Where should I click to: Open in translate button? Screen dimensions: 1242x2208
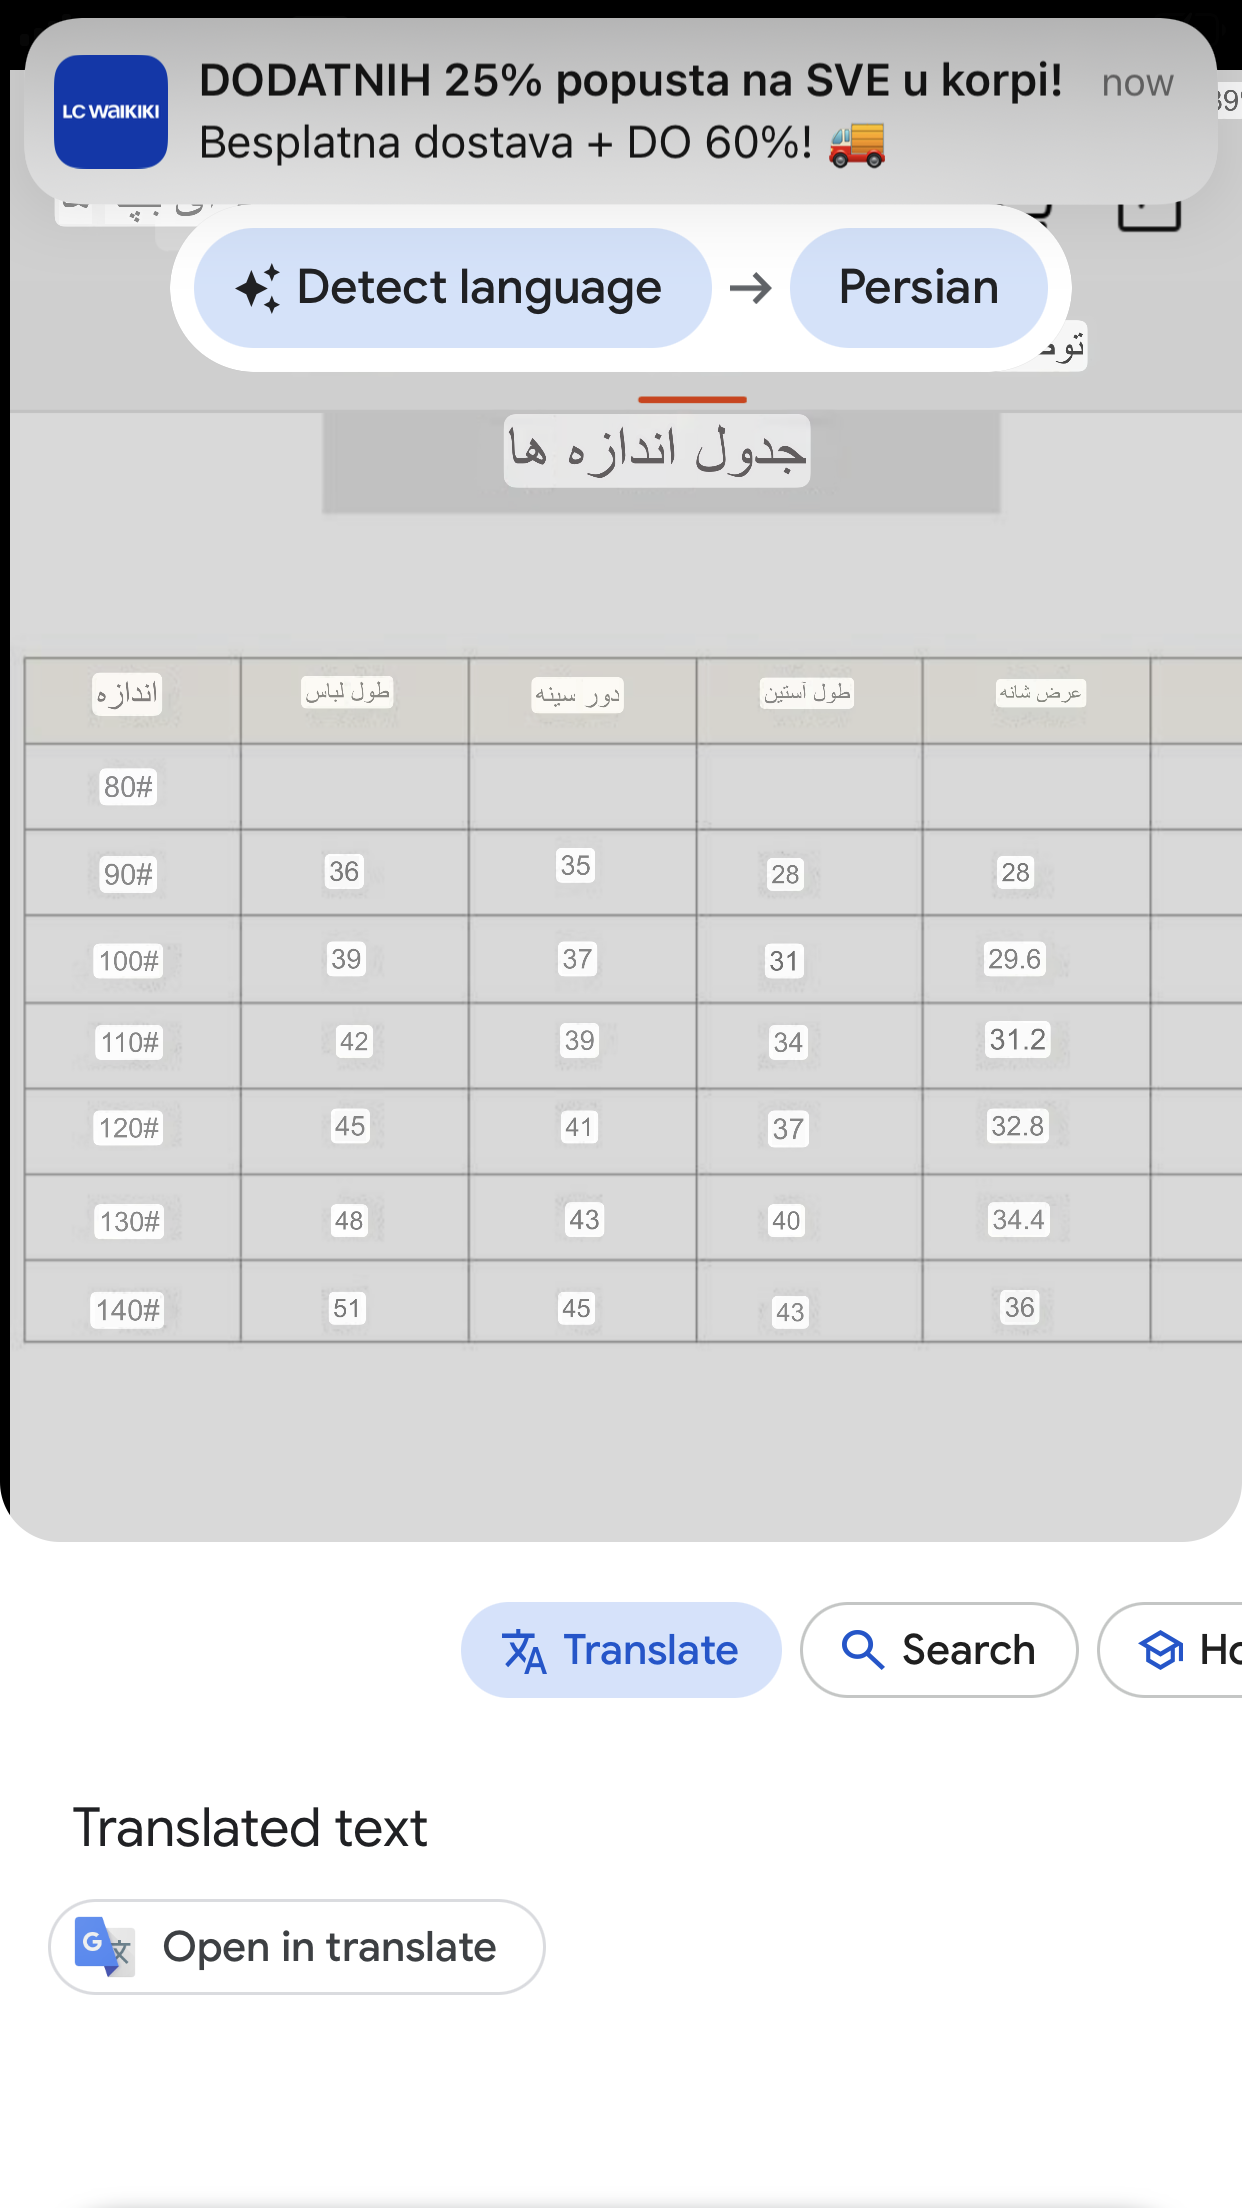[x=297, y=1947]
